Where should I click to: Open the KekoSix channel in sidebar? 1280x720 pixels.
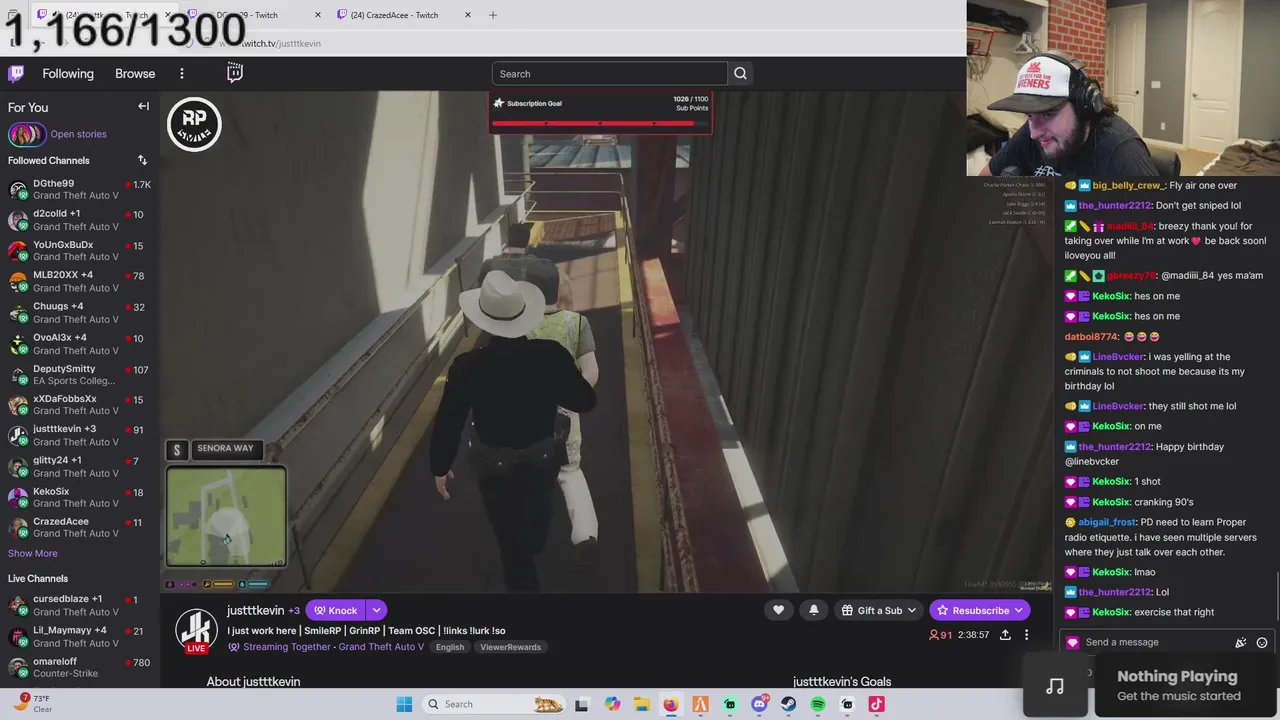click(80, 497)
